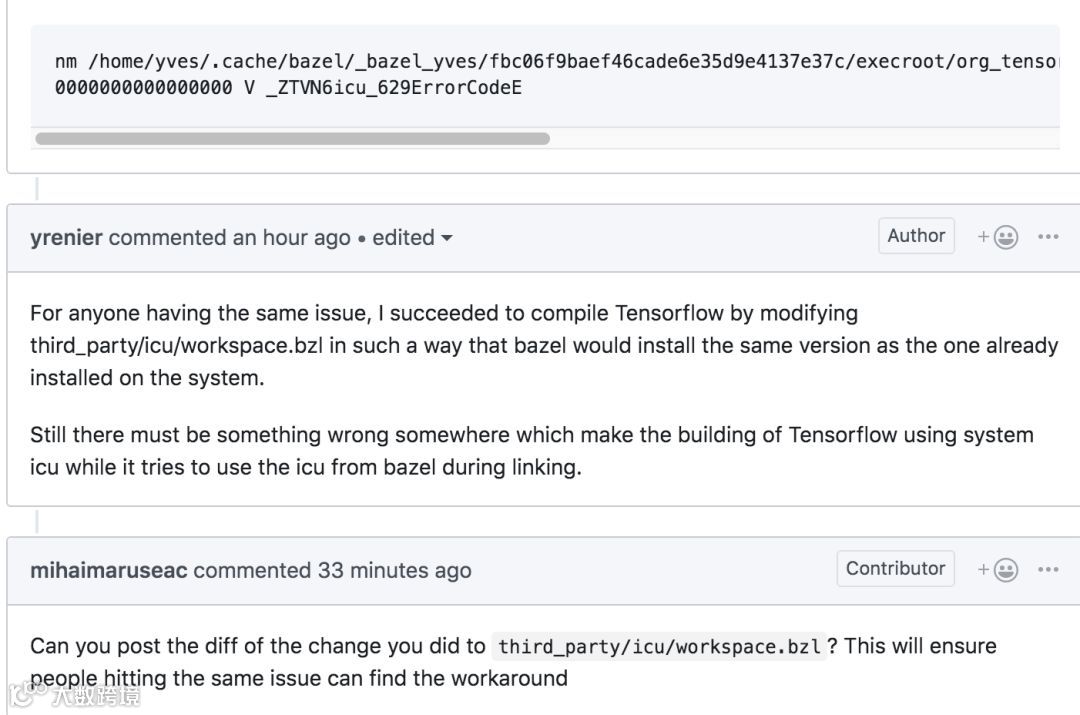This screenshot has height=715, width=1080.
Task: Click the paragraph starting "Still there must be"
Action: [x=531, y=451]
